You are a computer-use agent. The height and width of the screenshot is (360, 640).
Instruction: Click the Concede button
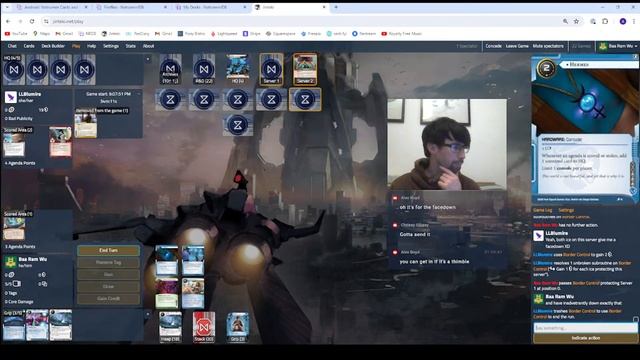[x=493, y=46]
